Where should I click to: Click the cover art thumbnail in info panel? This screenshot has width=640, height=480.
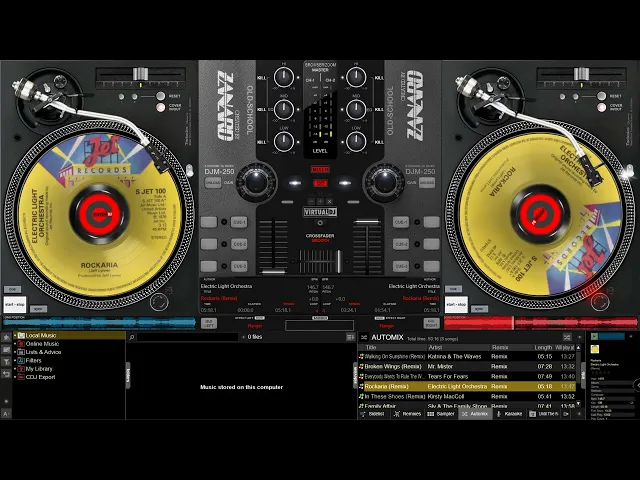pyautogui.click(x=595, y=349)
